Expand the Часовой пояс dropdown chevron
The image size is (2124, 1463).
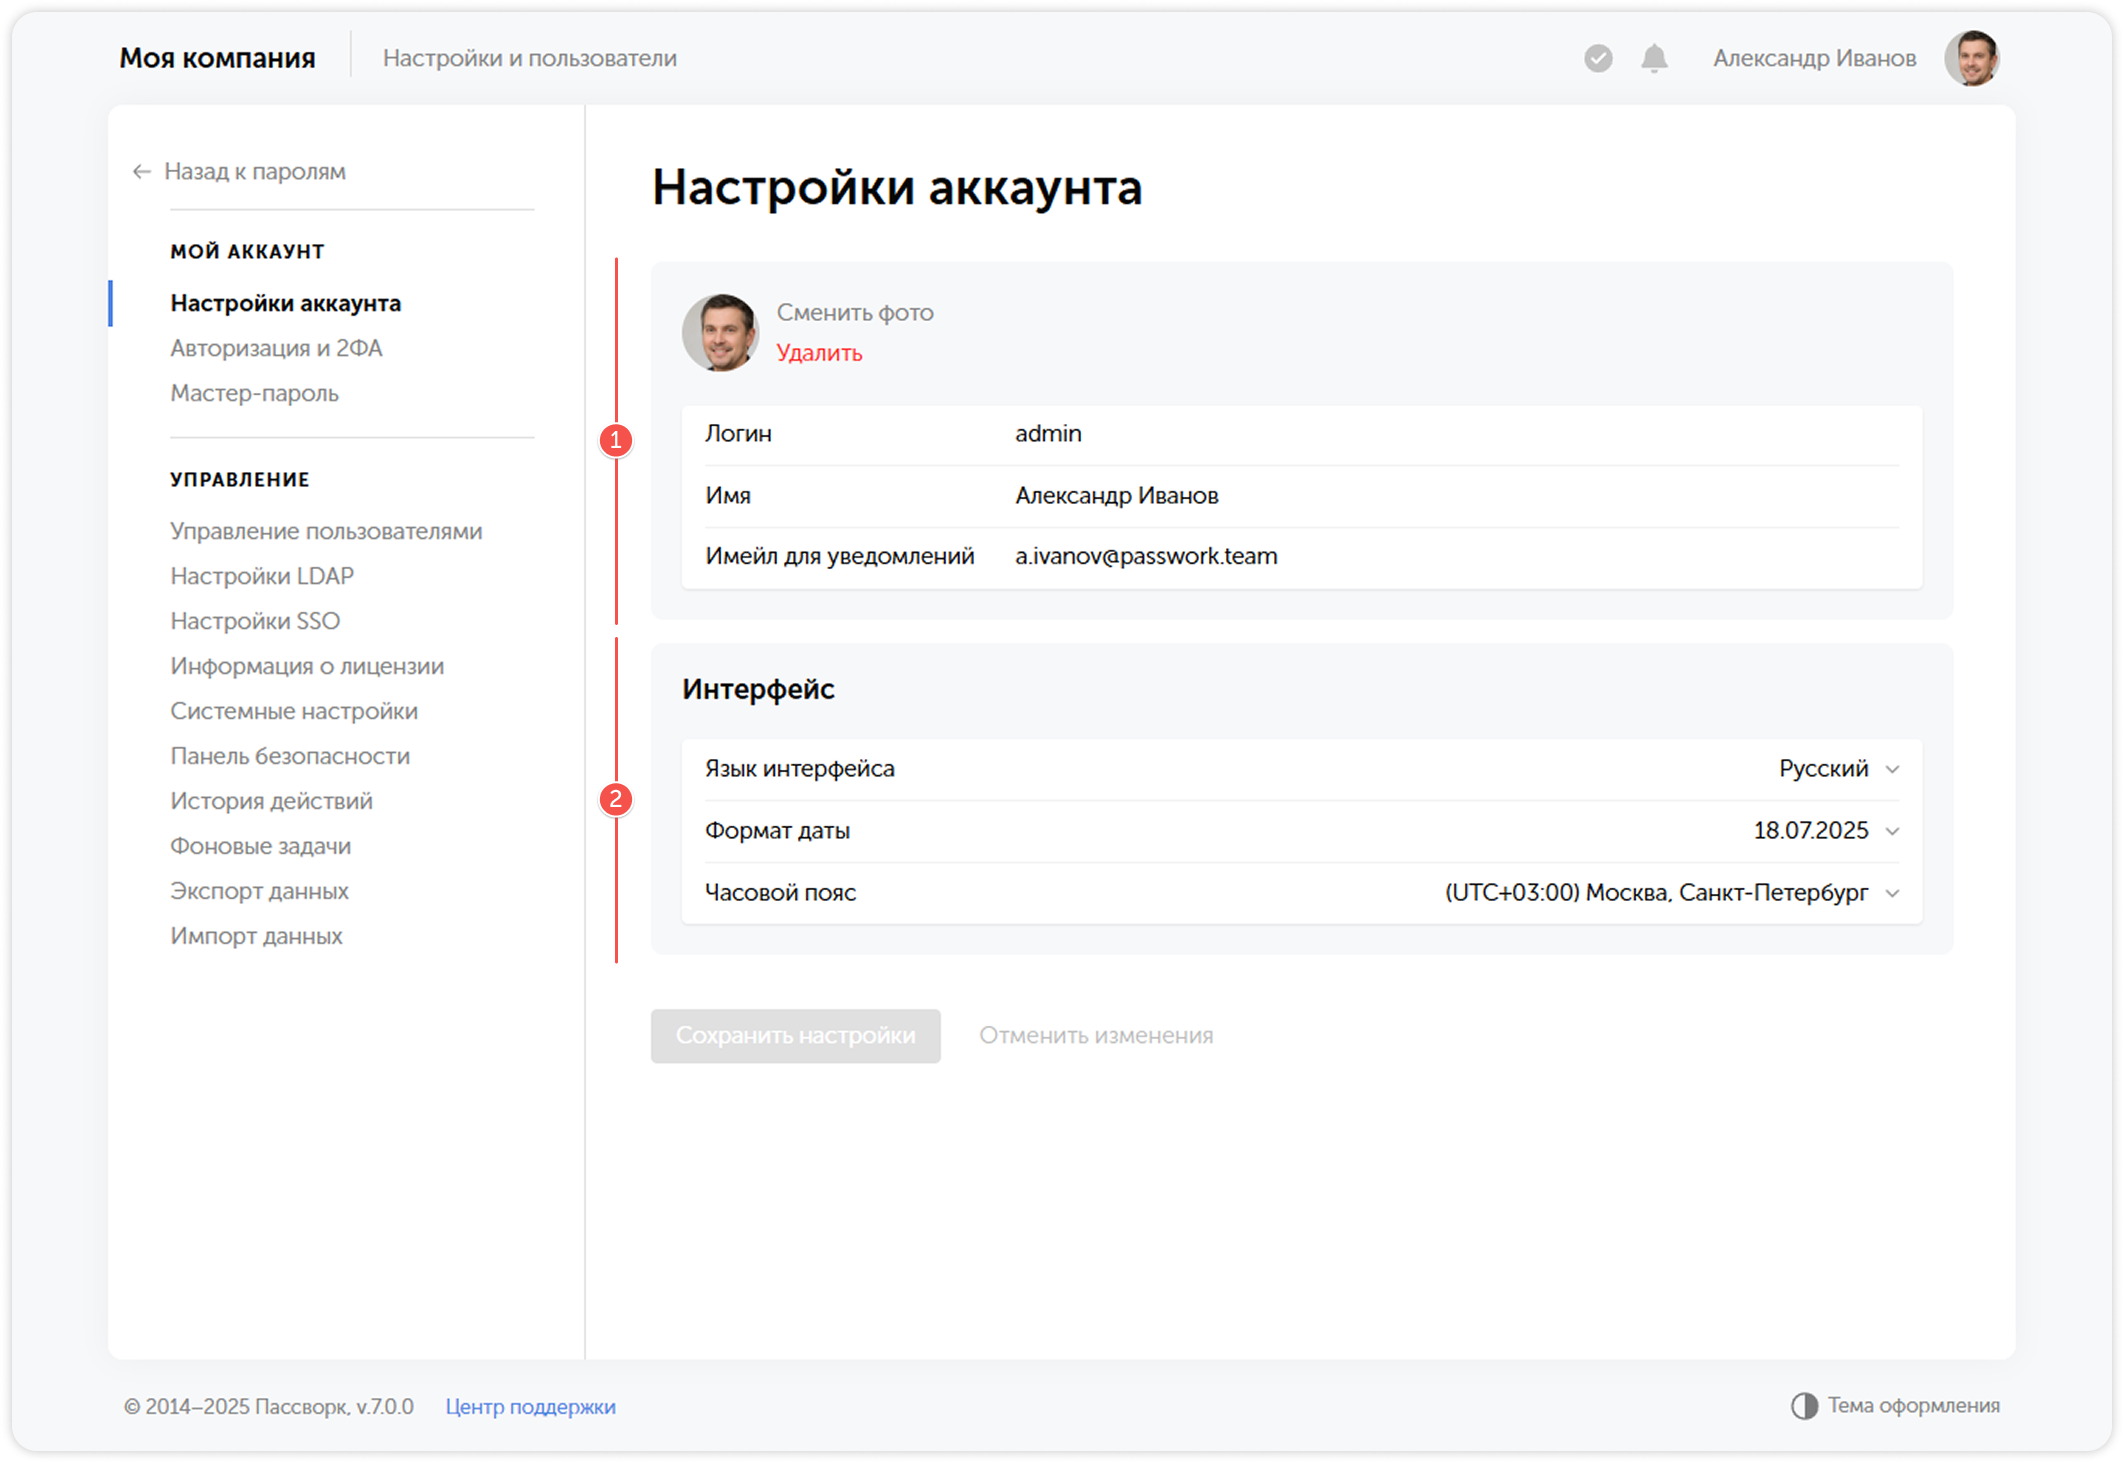pyautogui.click(x=1892, y=893)
